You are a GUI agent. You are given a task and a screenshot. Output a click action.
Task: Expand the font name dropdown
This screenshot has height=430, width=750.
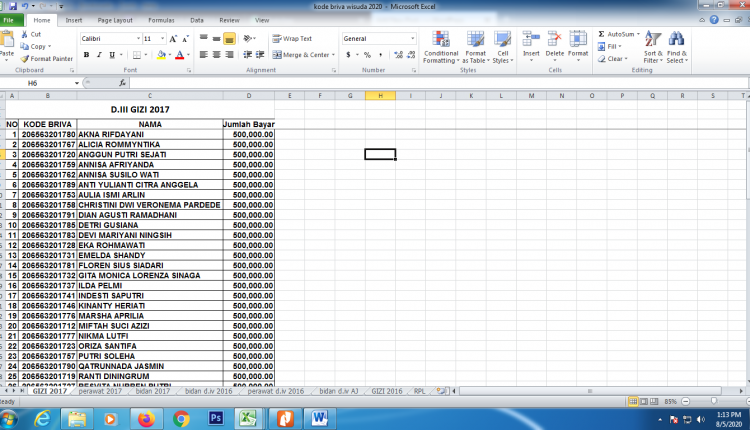(135, 38)
